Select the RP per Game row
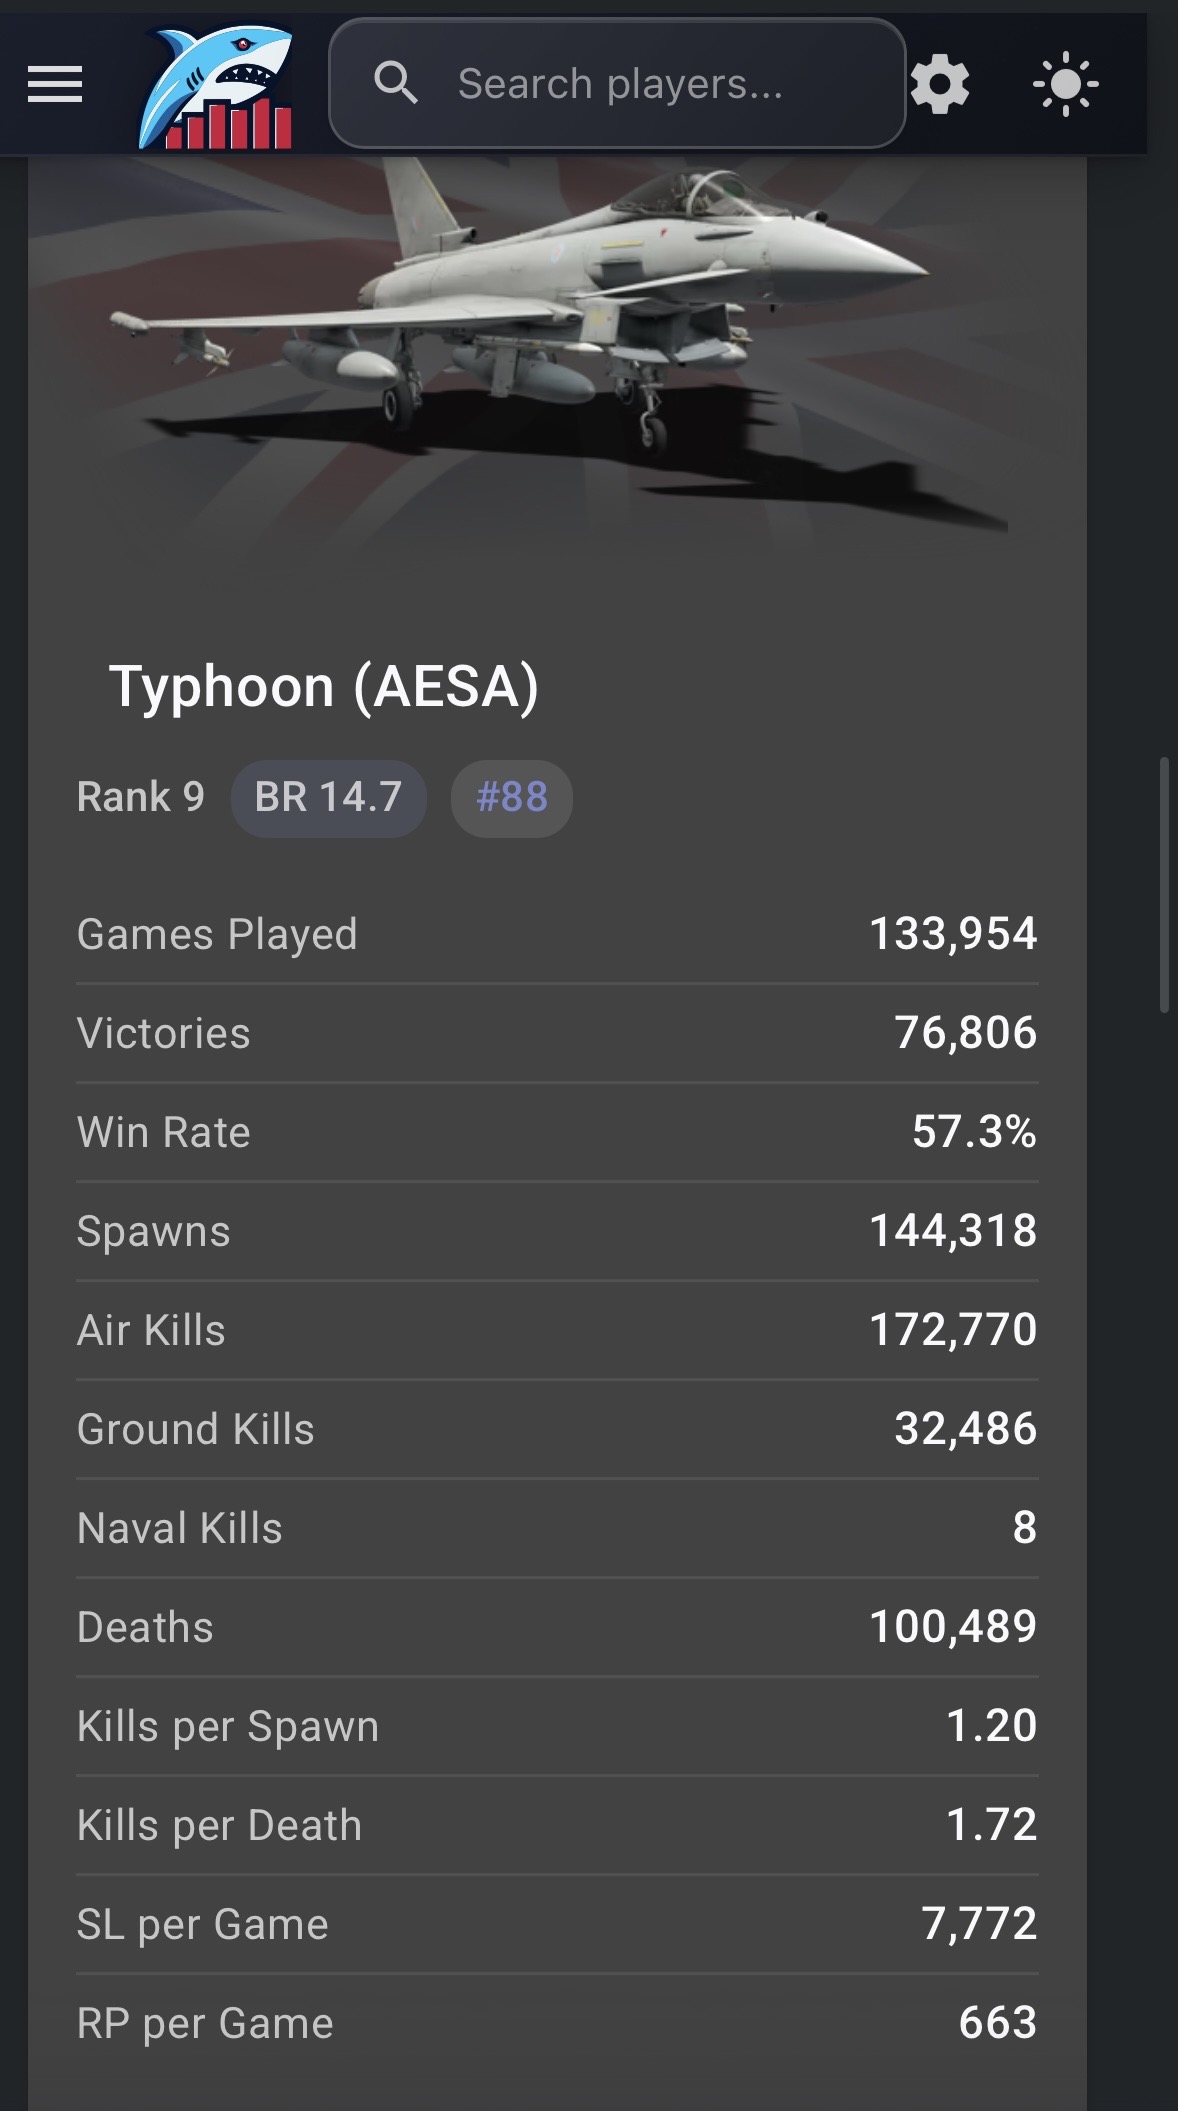This screenshot has width=1178, height=2111. pos(557,2023)
